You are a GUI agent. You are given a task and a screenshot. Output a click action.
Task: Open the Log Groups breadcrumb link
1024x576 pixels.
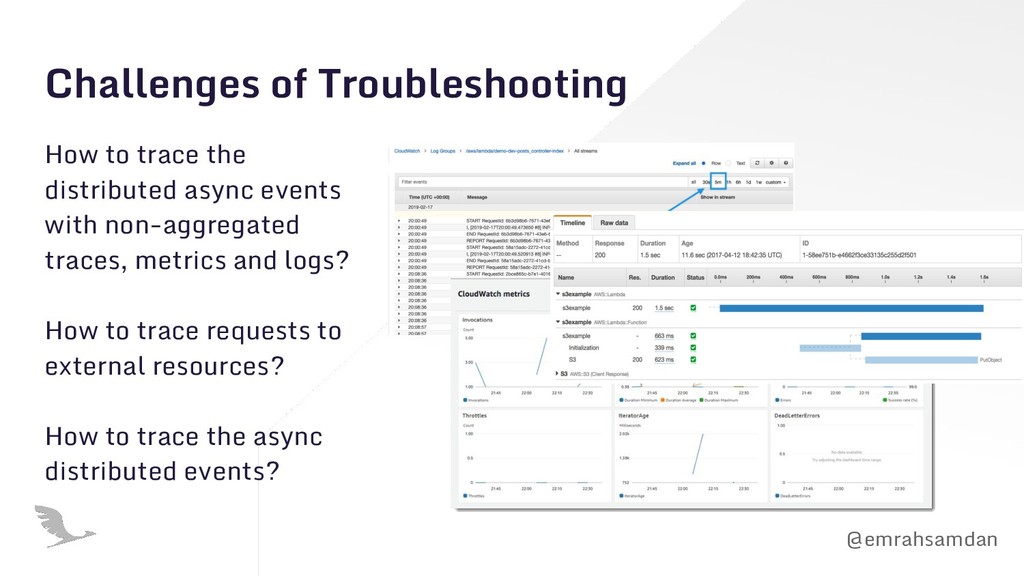[x=443, y=151]
